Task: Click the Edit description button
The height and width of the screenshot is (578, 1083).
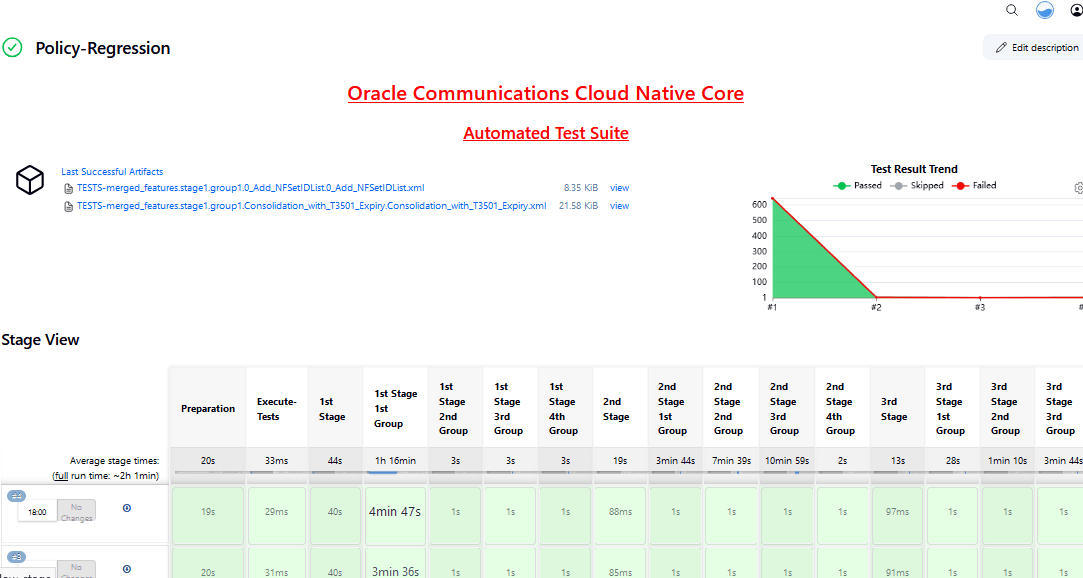Action: (1037, 48)
